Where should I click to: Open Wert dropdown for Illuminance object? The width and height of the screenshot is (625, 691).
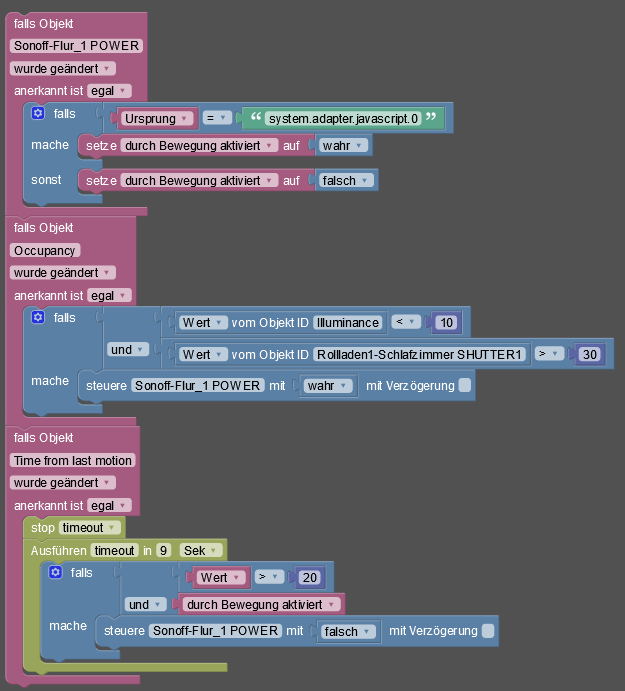coord(203,323)
